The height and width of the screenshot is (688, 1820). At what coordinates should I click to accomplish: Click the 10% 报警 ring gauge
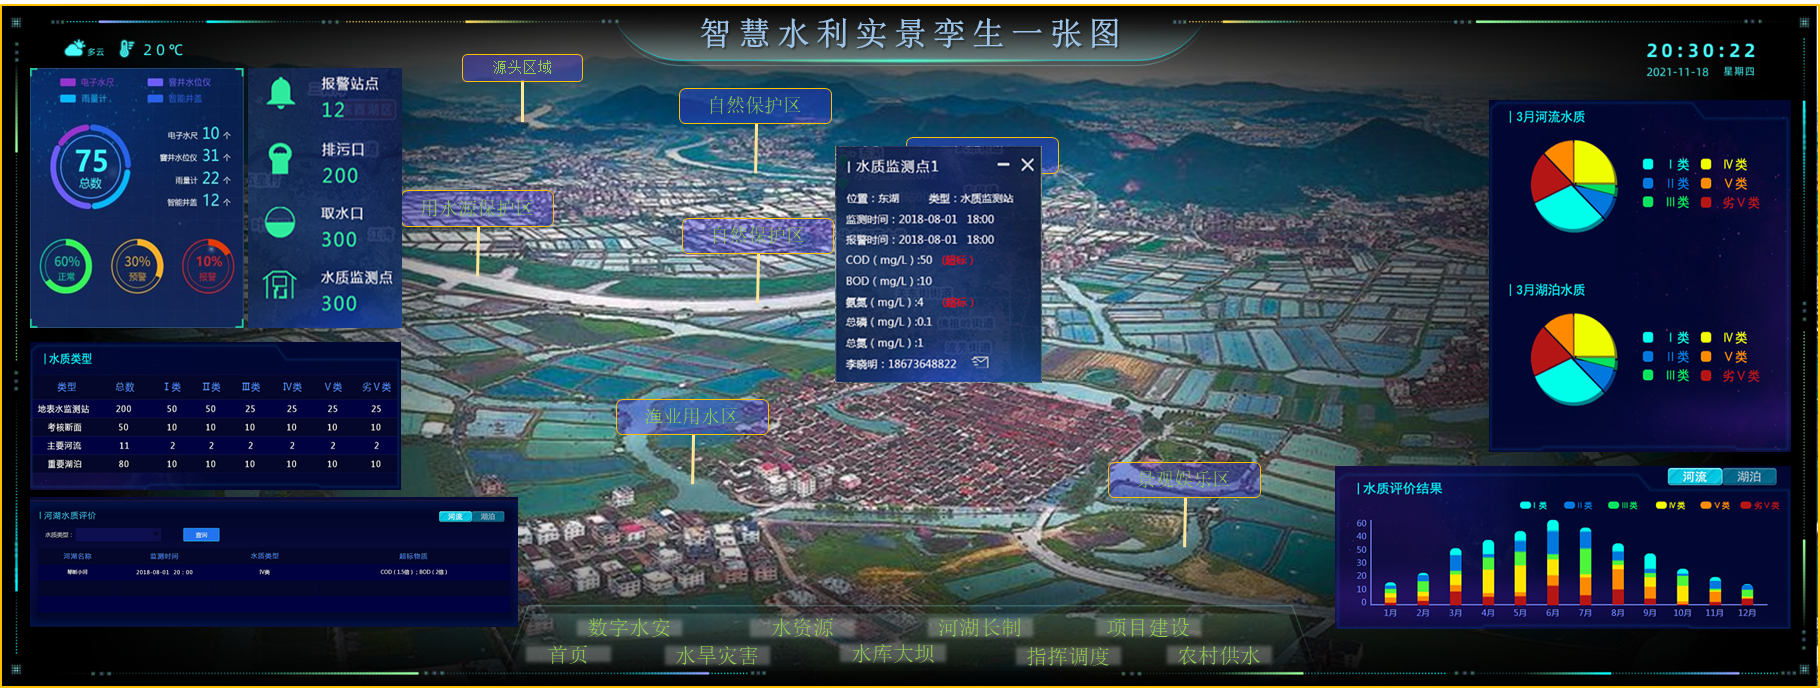pyautogui.click(x=208, y=266)
